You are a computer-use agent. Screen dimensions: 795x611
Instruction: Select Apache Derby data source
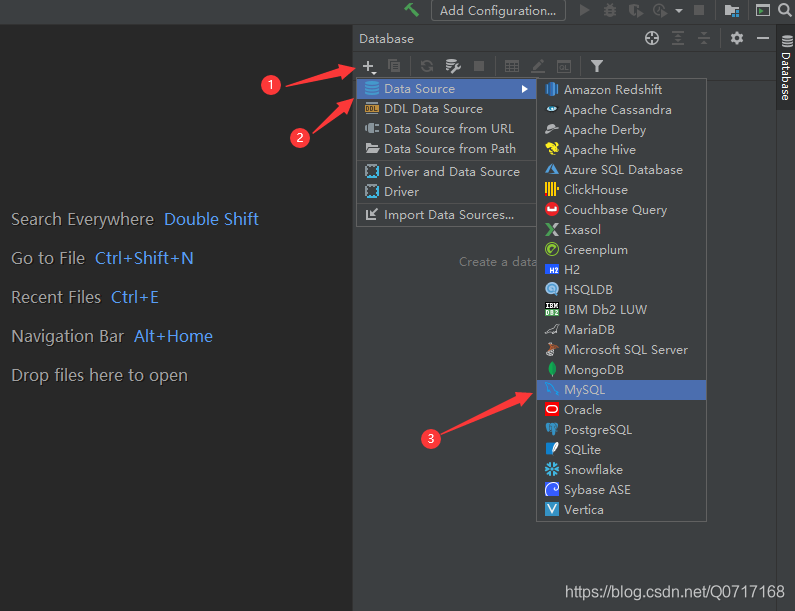(x=621, y=130)
